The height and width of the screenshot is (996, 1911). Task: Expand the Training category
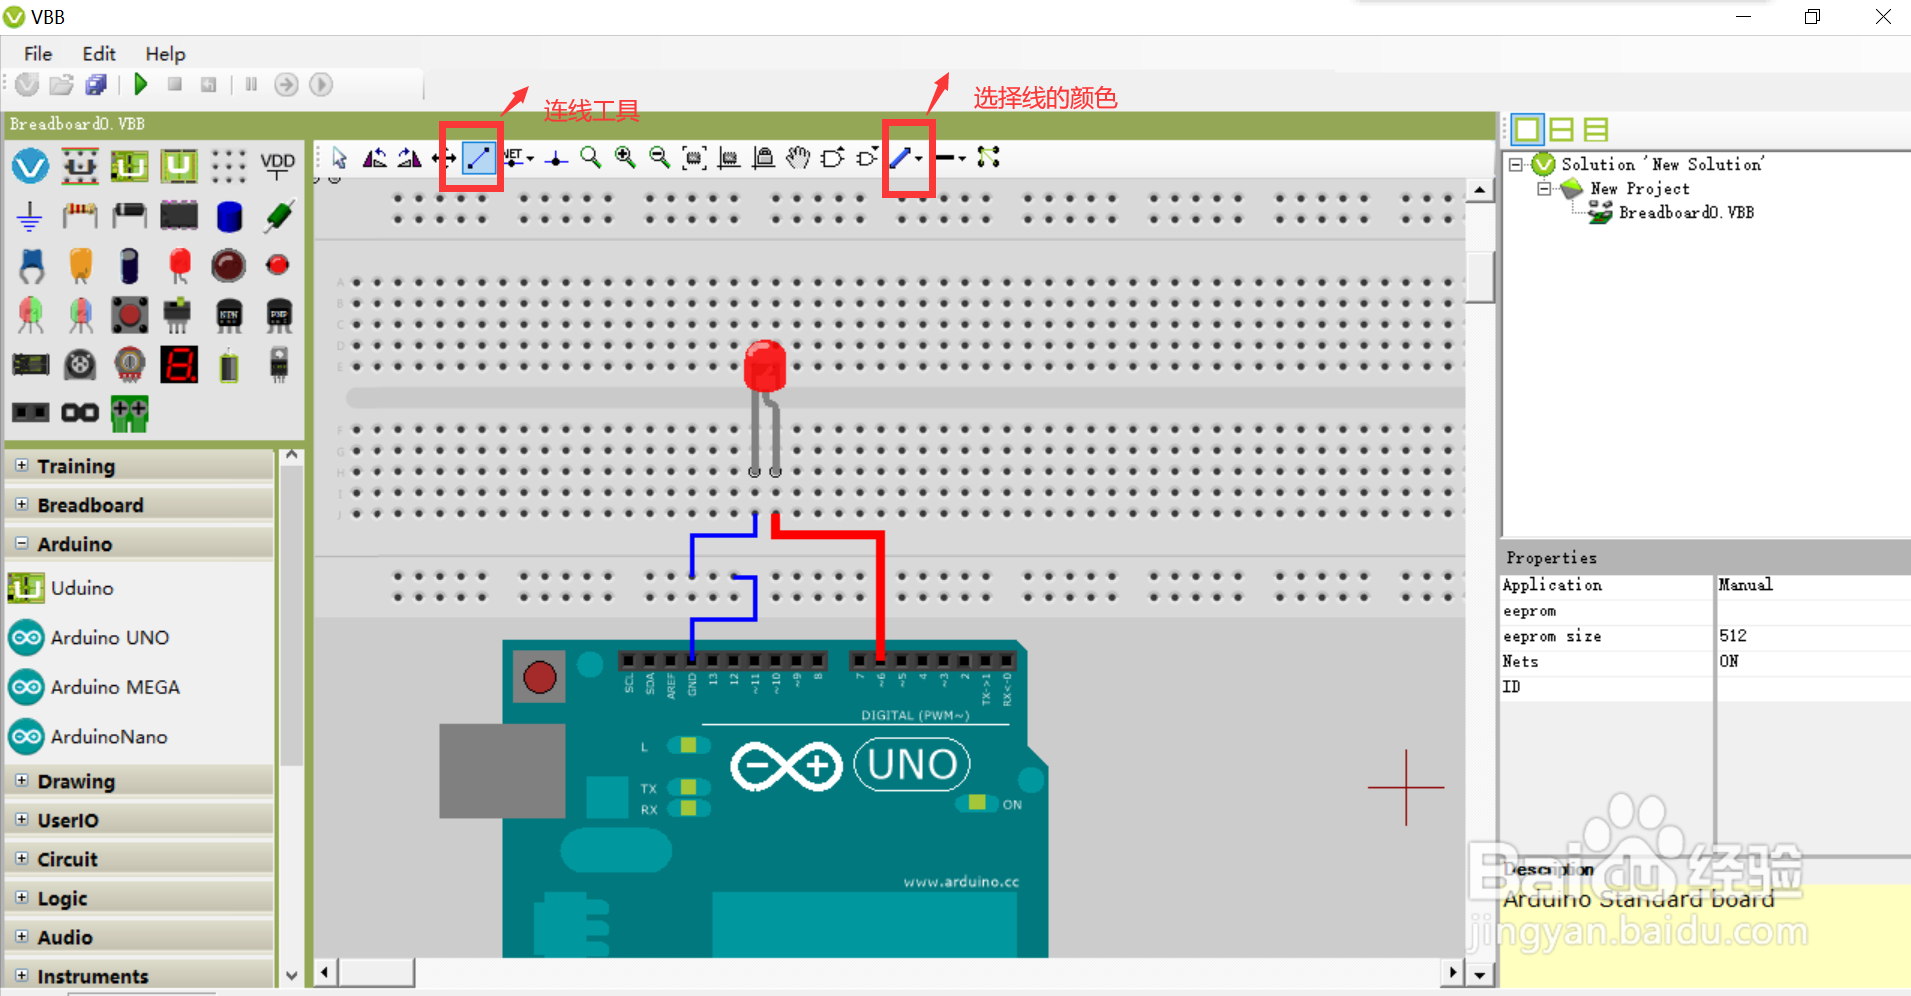pos(21,465)
